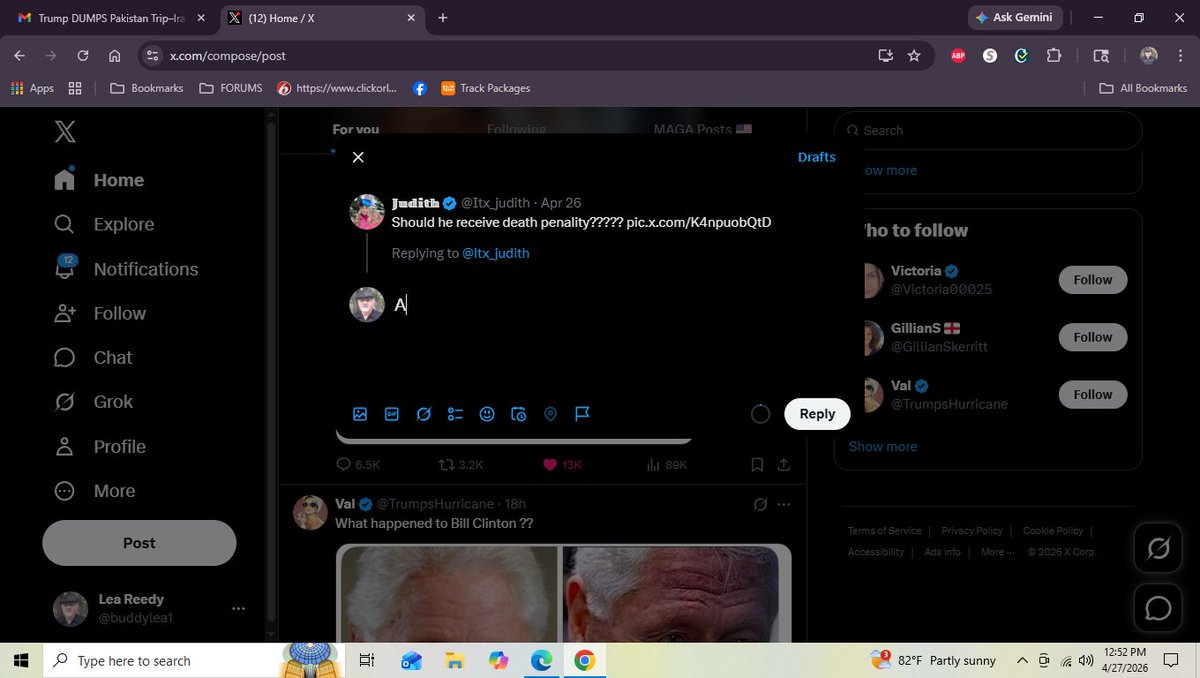The height and width of the screenshot is (678, 1200).
Task: Open Terms of Service link
Action: coord(885,531)
